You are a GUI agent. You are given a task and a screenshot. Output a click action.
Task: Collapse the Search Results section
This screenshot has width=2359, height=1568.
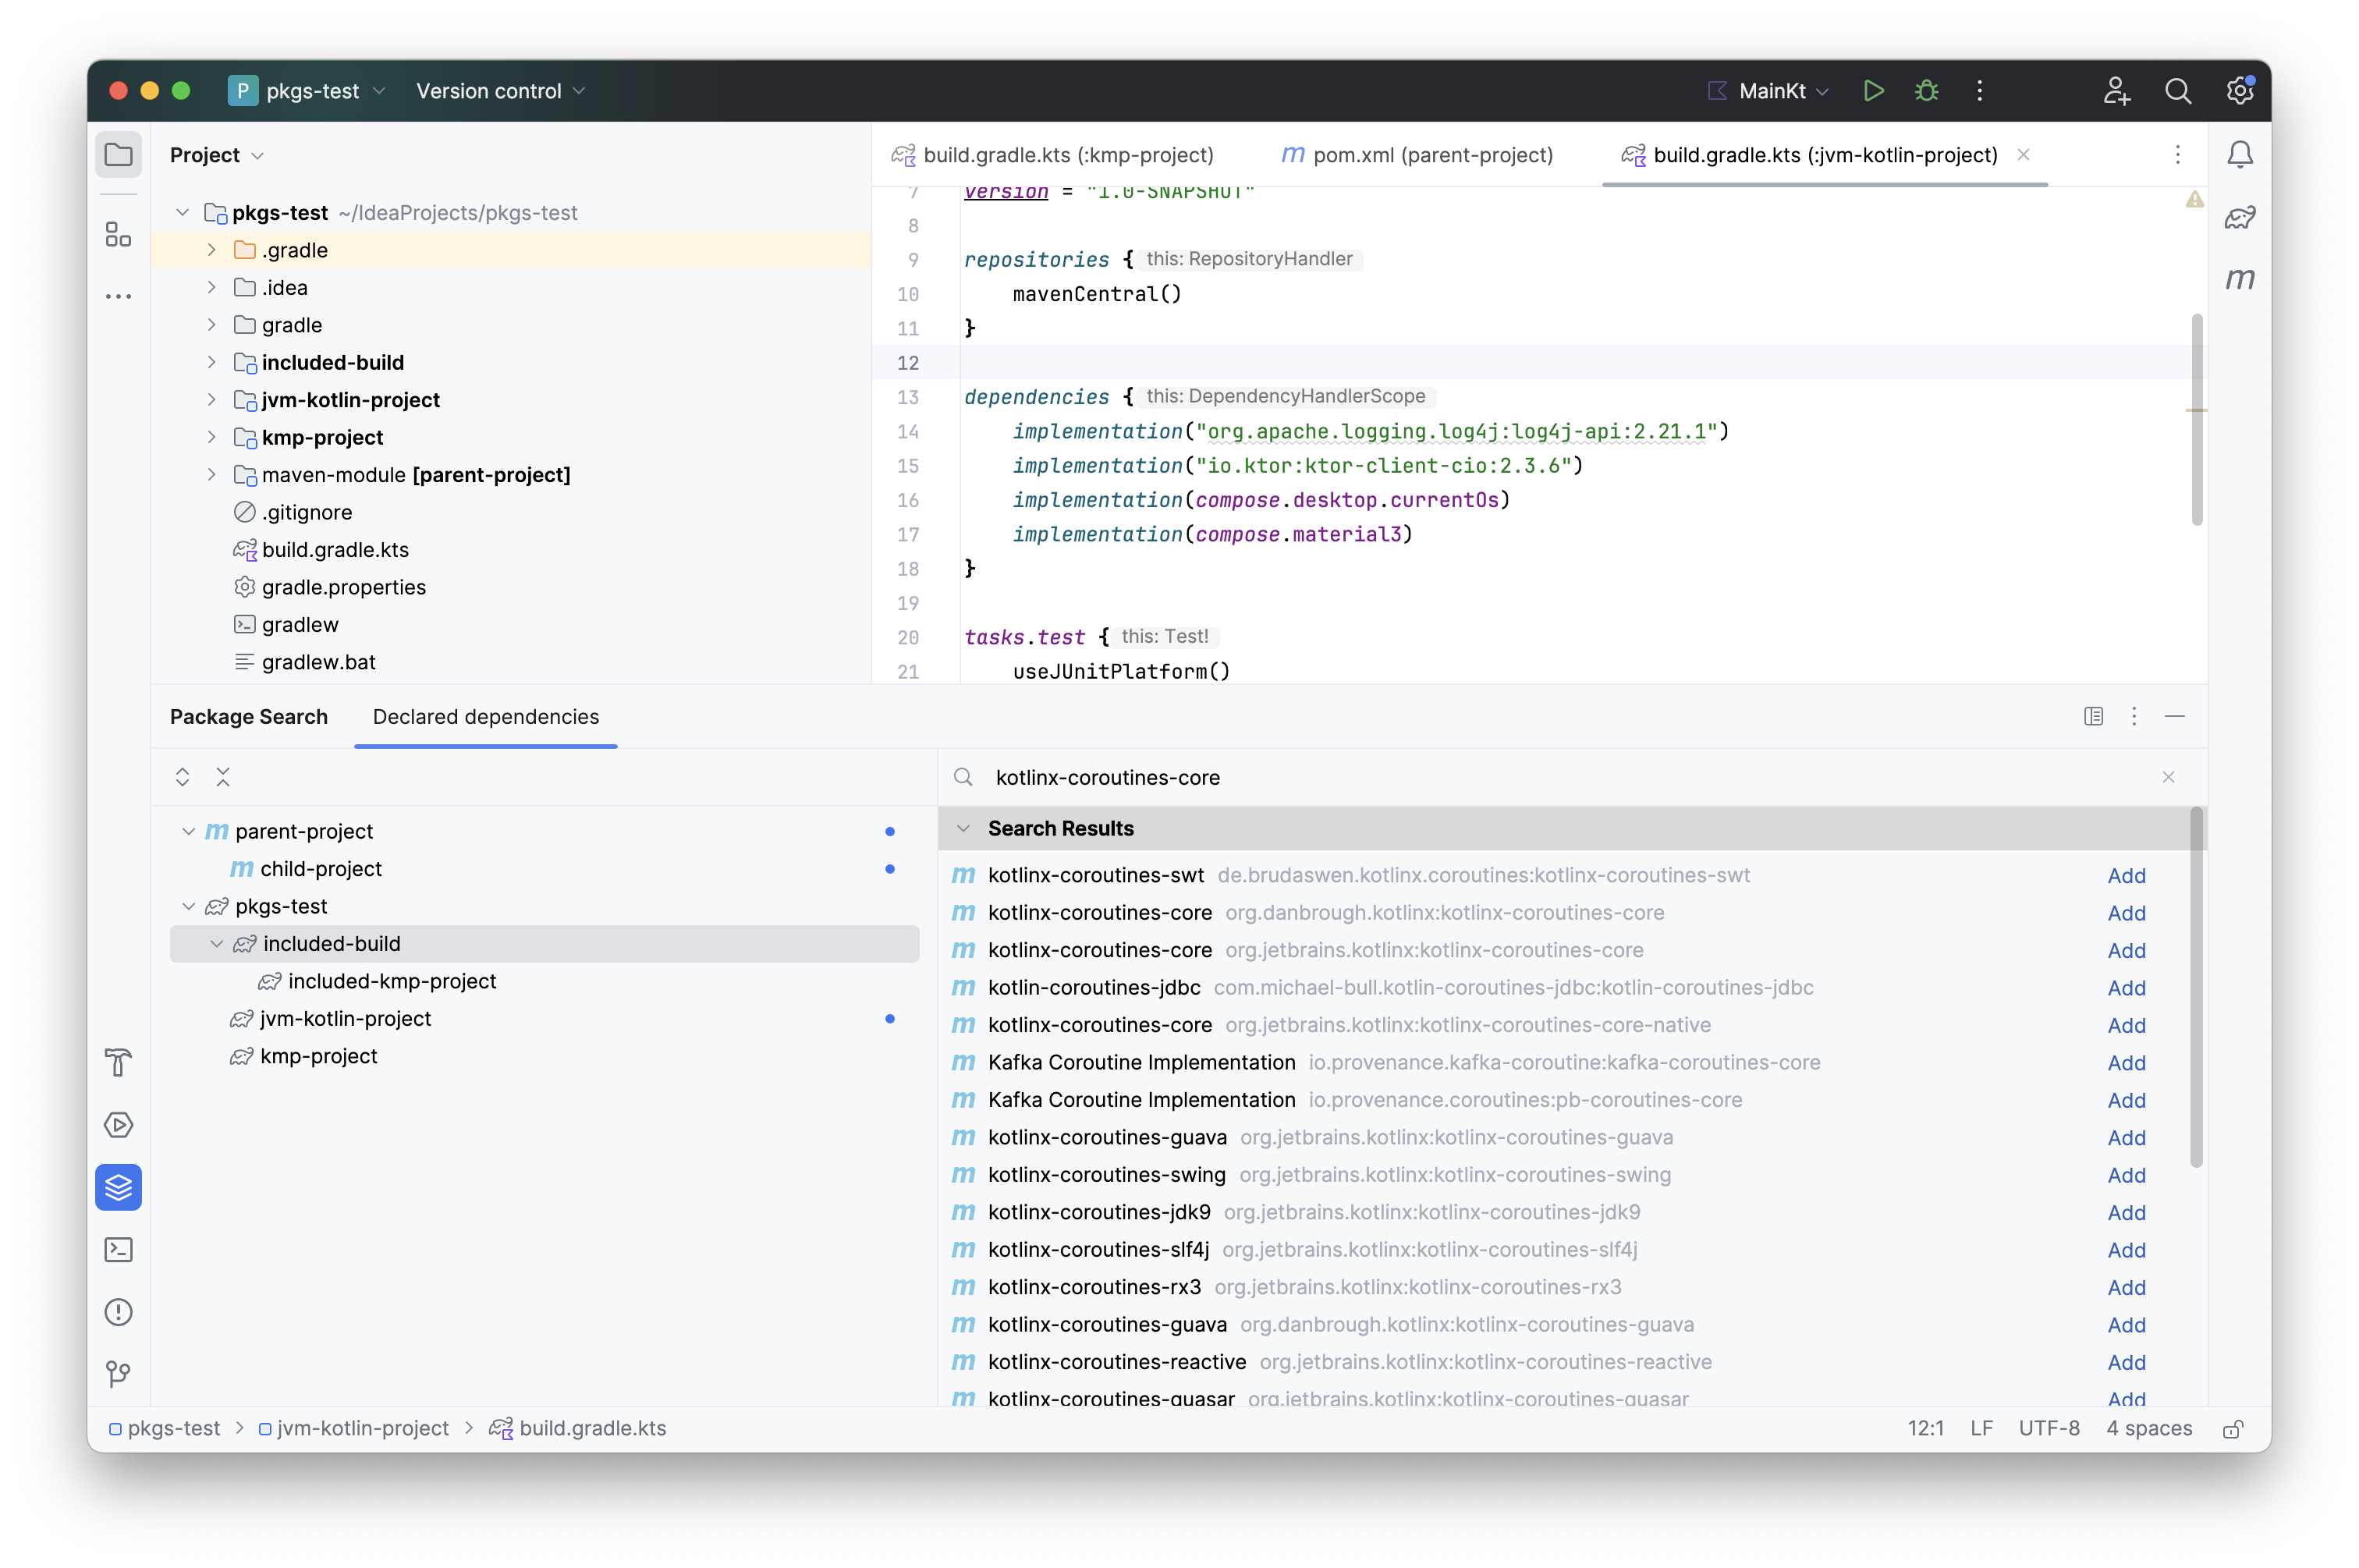(963, 829)
